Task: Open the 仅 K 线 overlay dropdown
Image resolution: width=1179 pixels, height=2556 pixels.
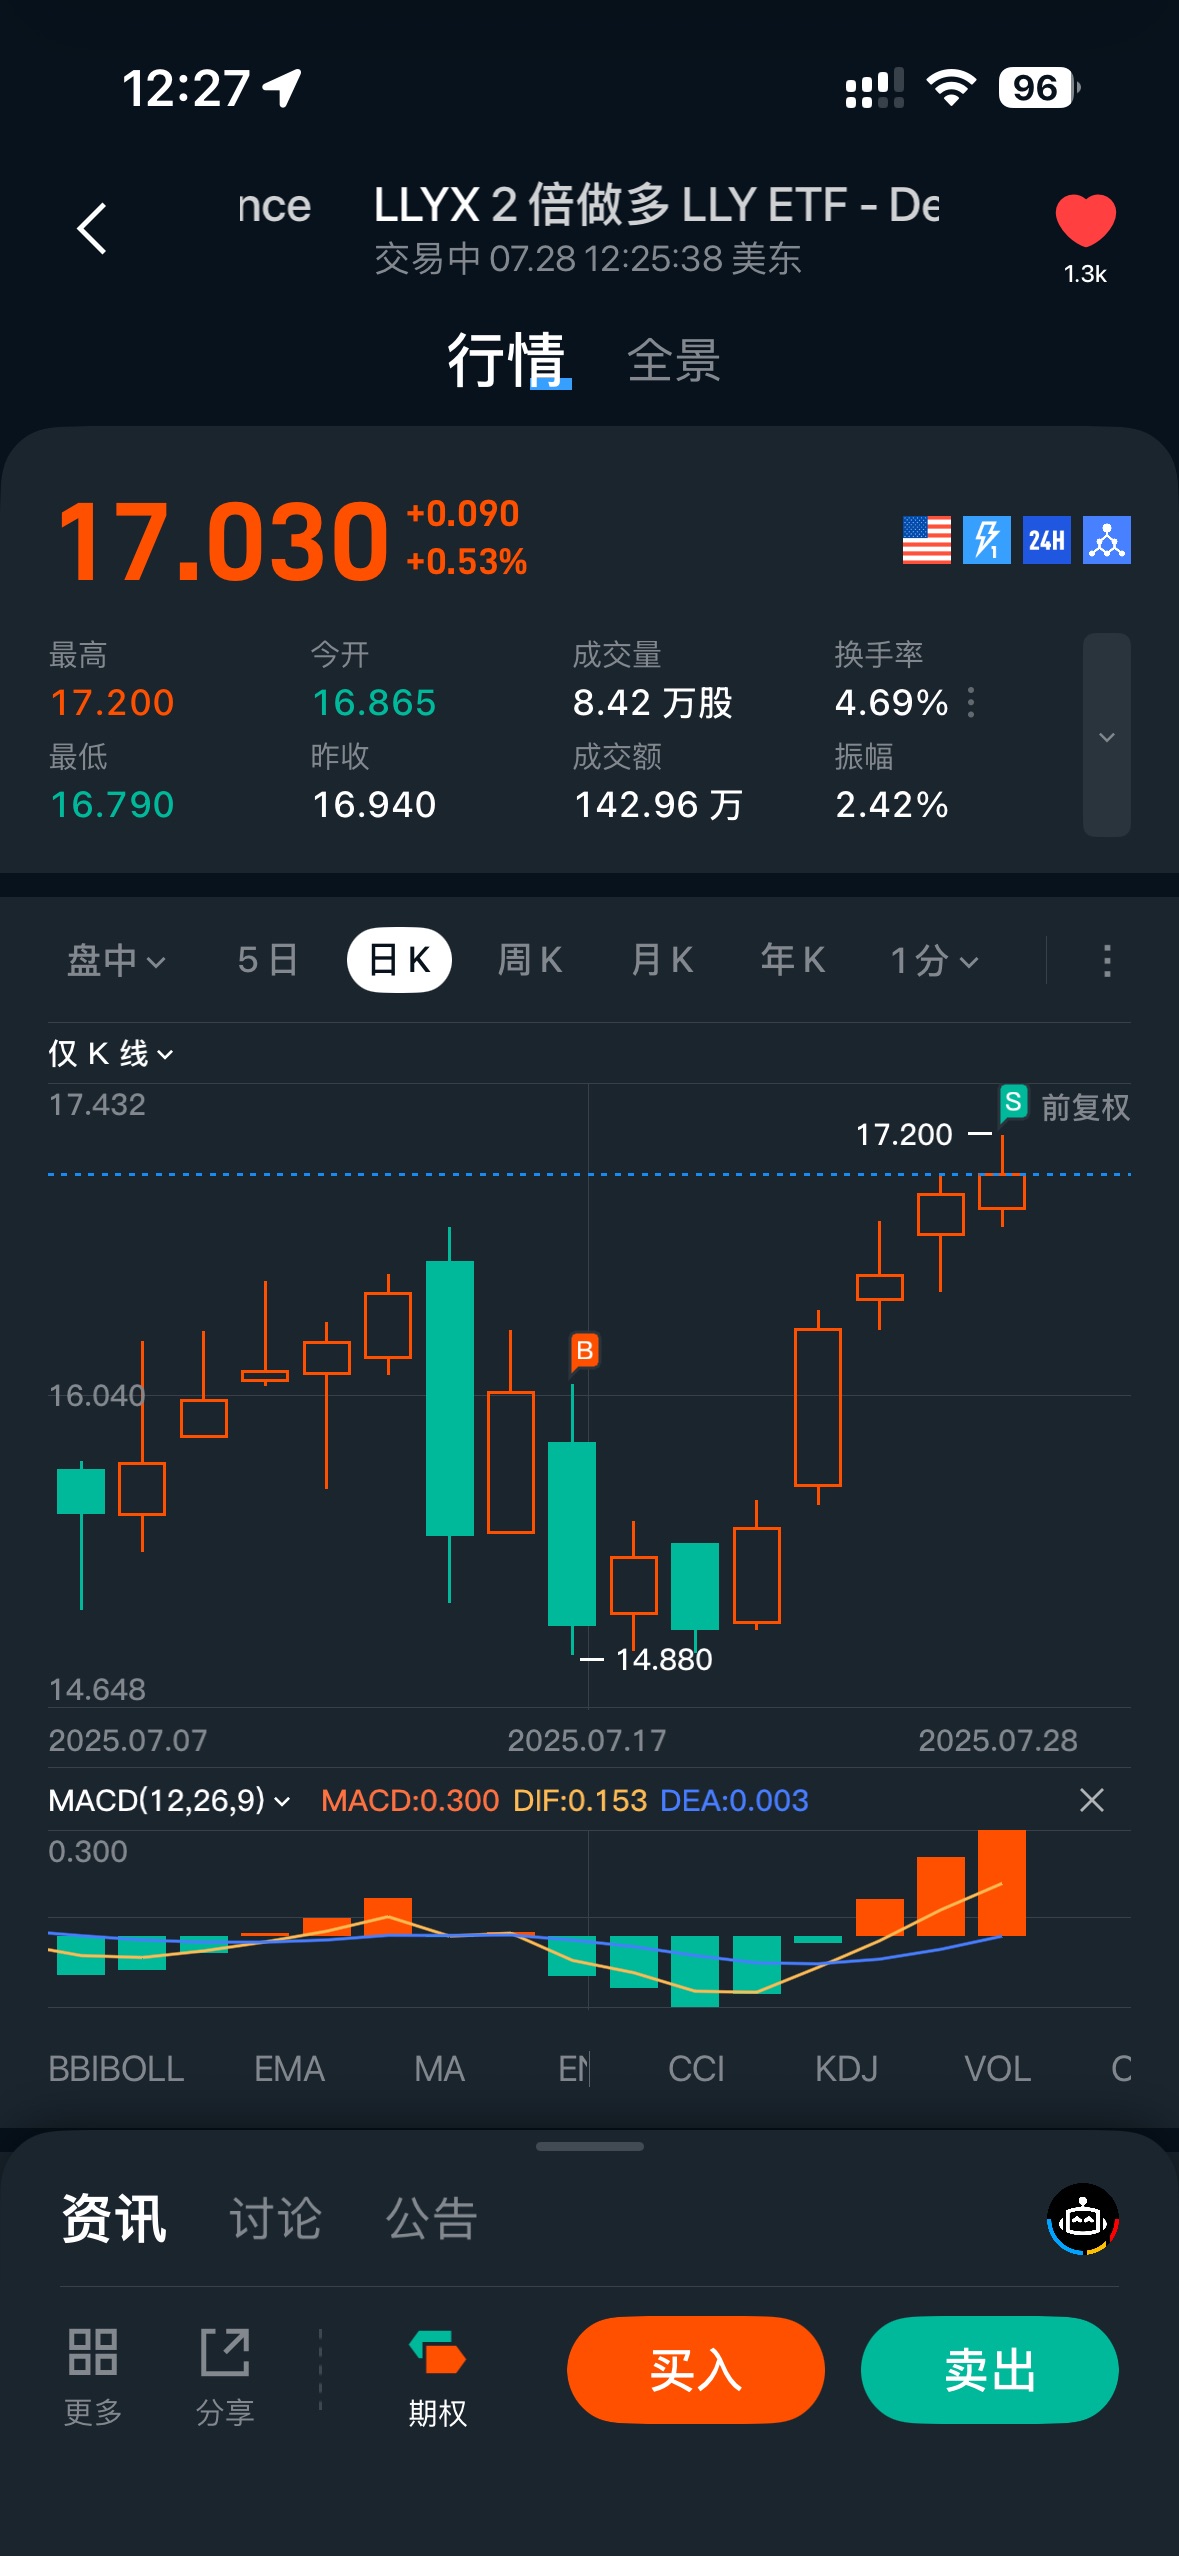Action: (111, 1053)
